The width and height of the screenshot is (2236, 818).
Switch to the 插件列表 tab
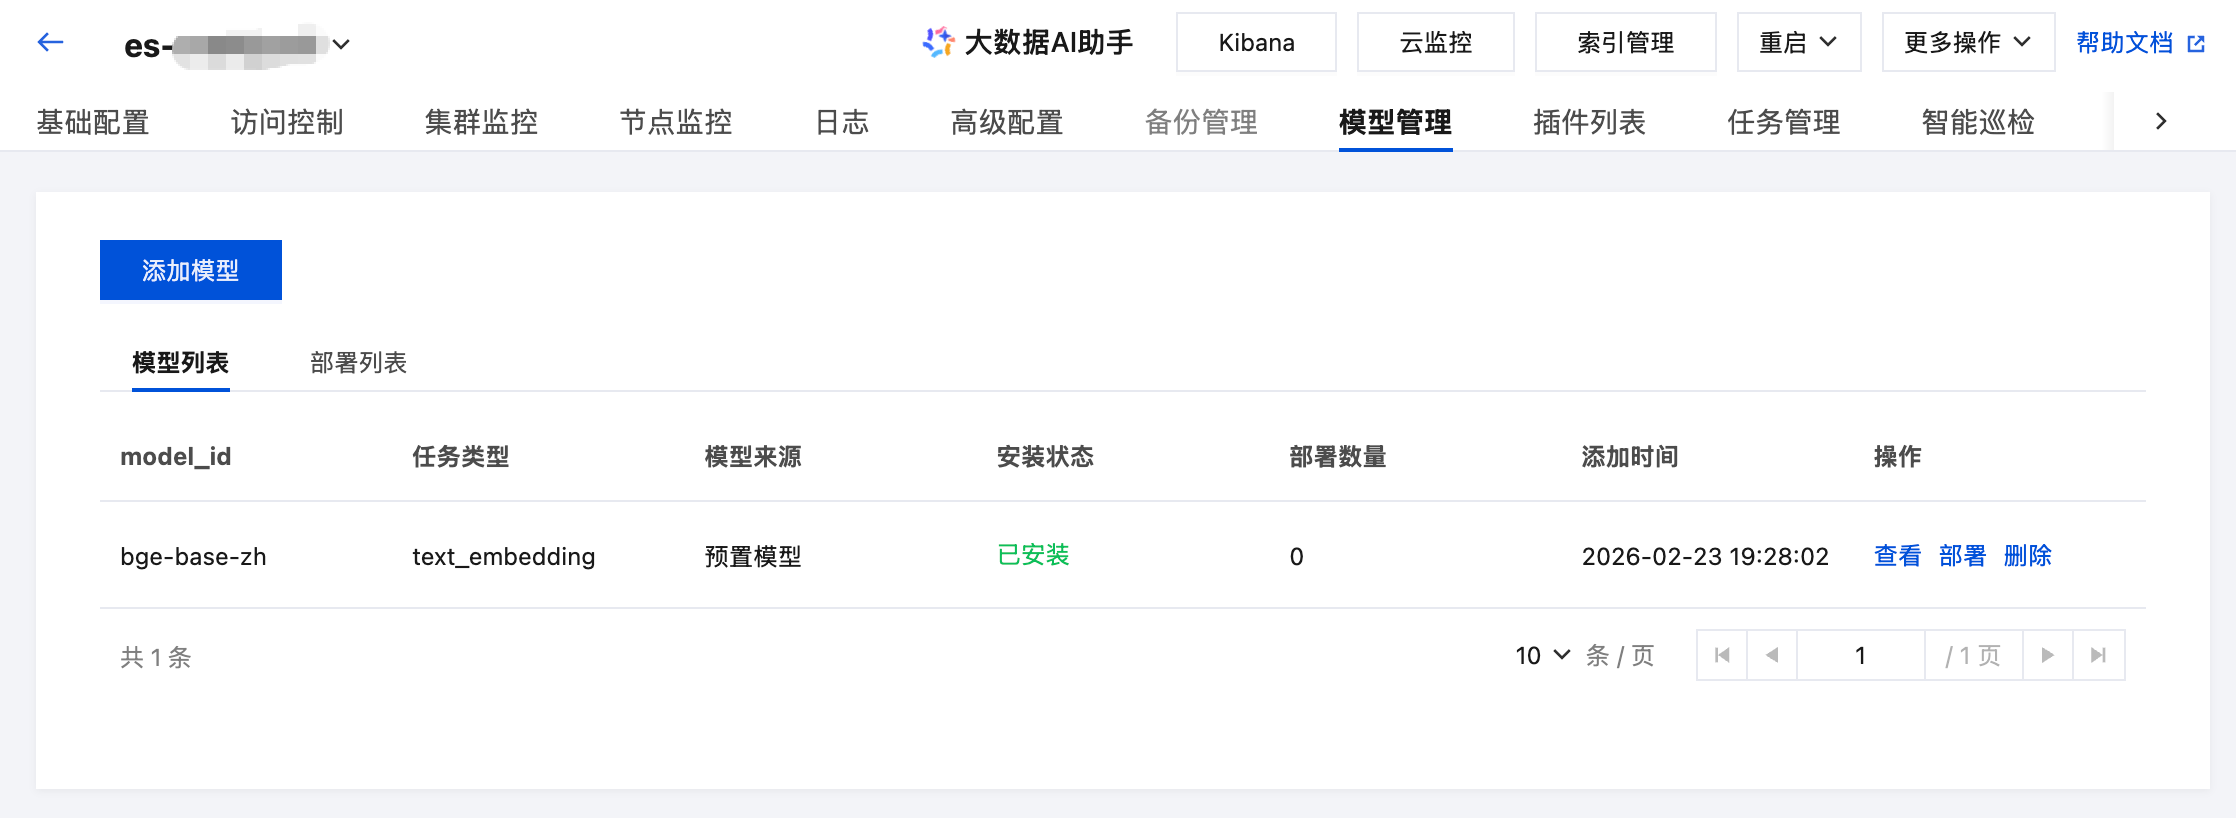pos(1589,122)
